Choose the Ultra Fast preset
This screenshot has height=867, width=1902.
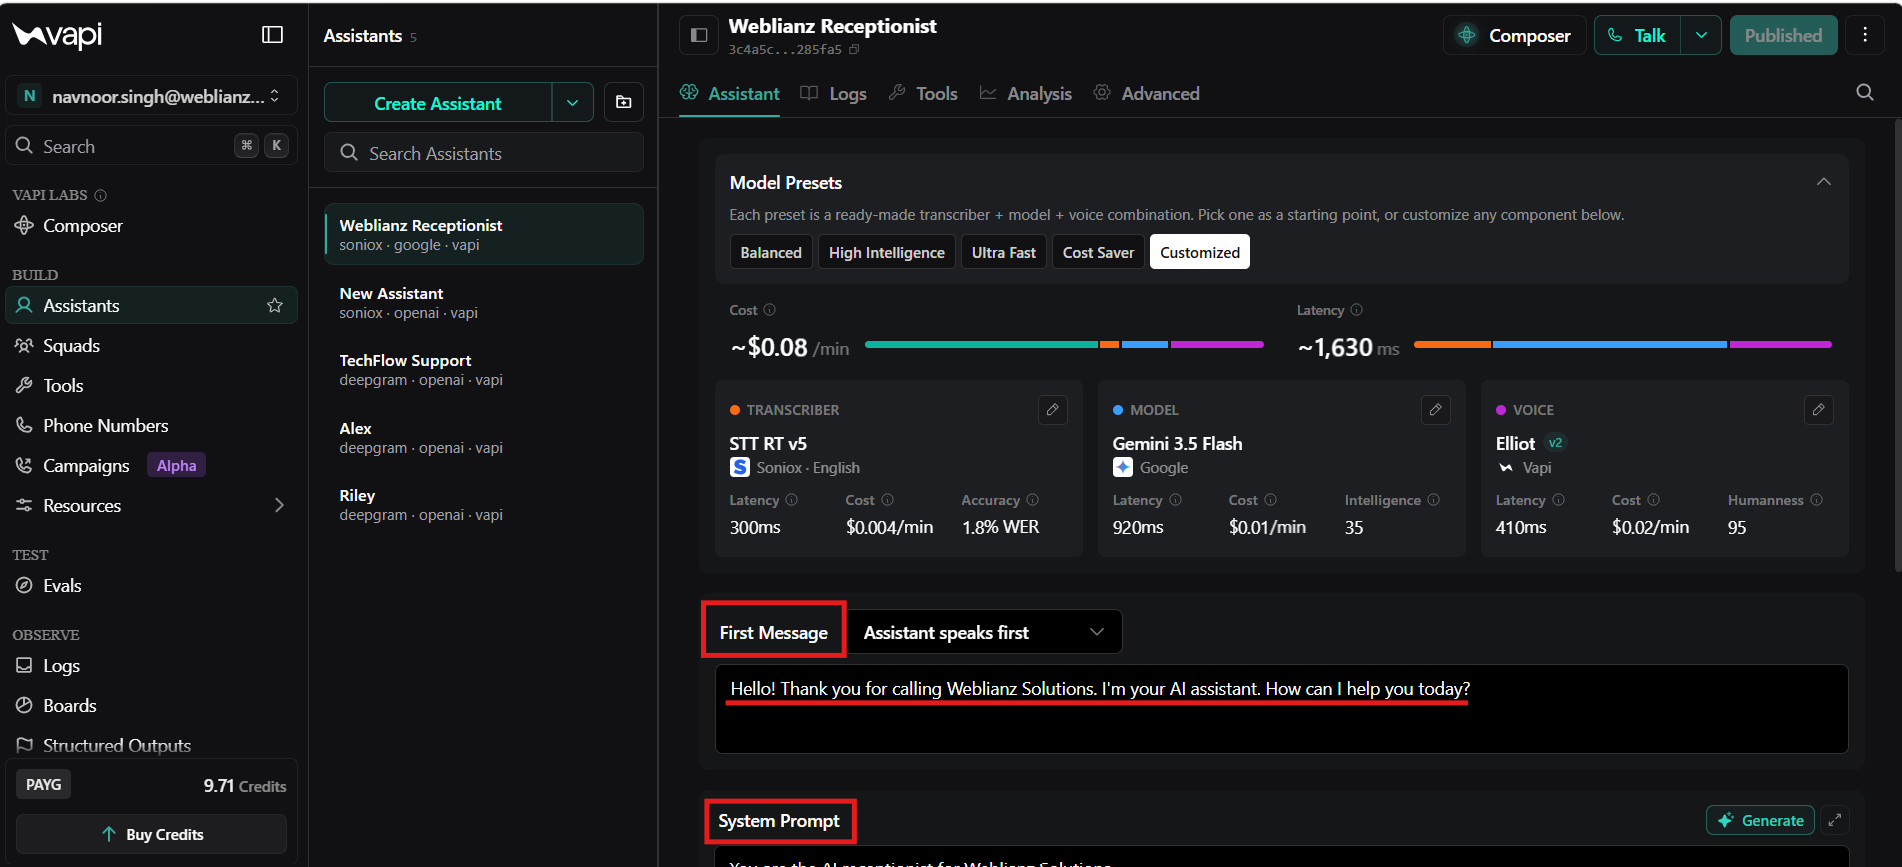tap(1003, 252)
